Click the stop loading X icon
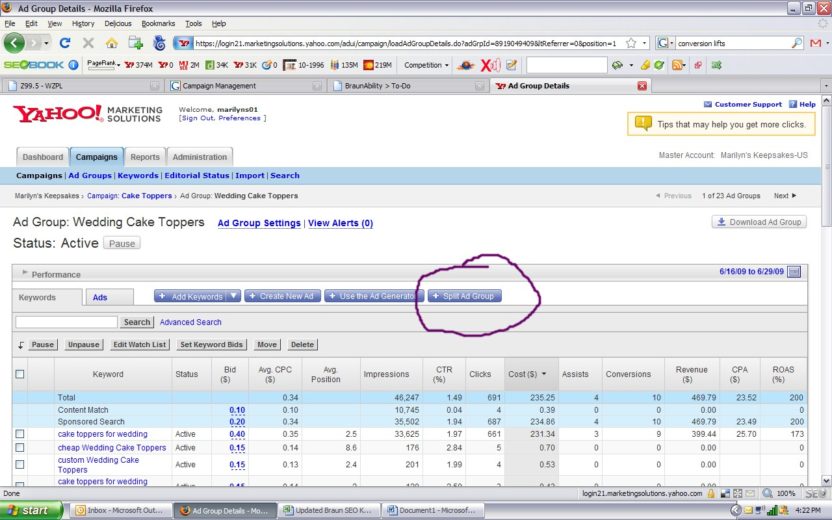This screenshot has height=520, width=832. coord(88,43)
